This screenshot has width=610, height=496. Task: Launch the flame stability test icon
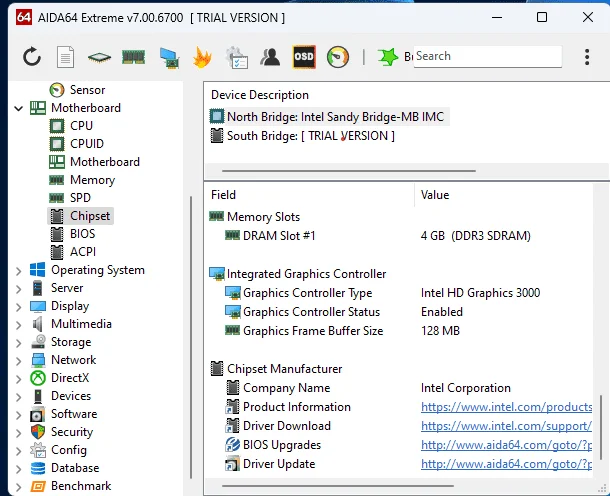pyautogui.click(x=202, y=58)
